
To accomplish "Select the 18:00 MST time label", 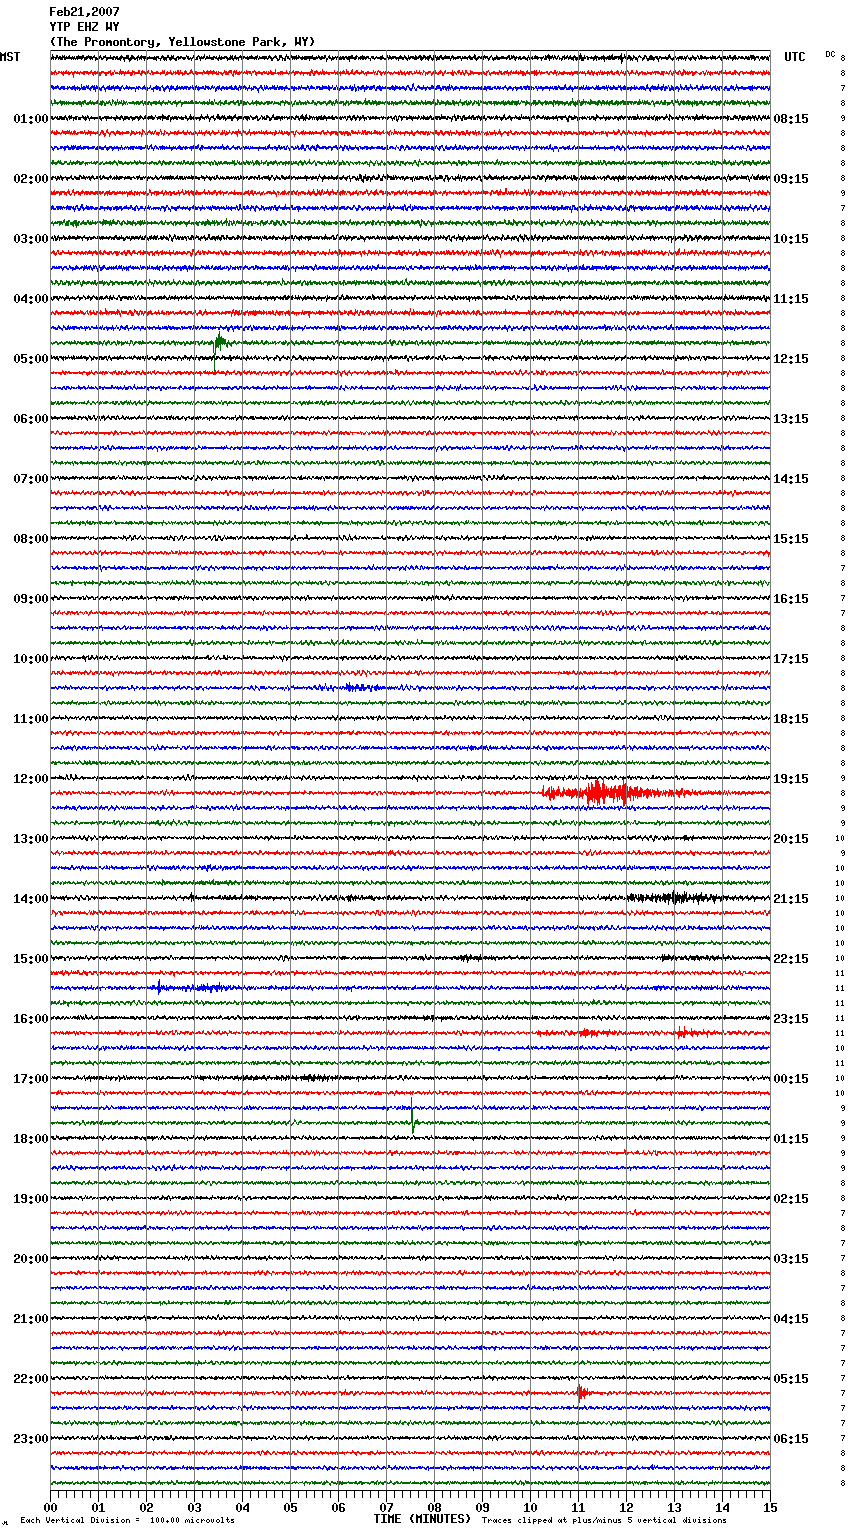I will point(31,1139).
